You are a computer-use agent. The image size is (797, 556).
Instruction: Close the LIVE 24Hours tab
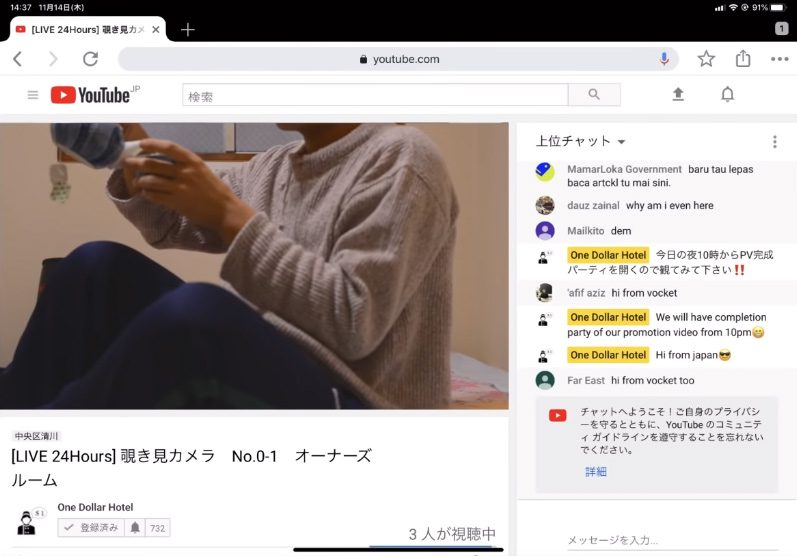[156, 29]
